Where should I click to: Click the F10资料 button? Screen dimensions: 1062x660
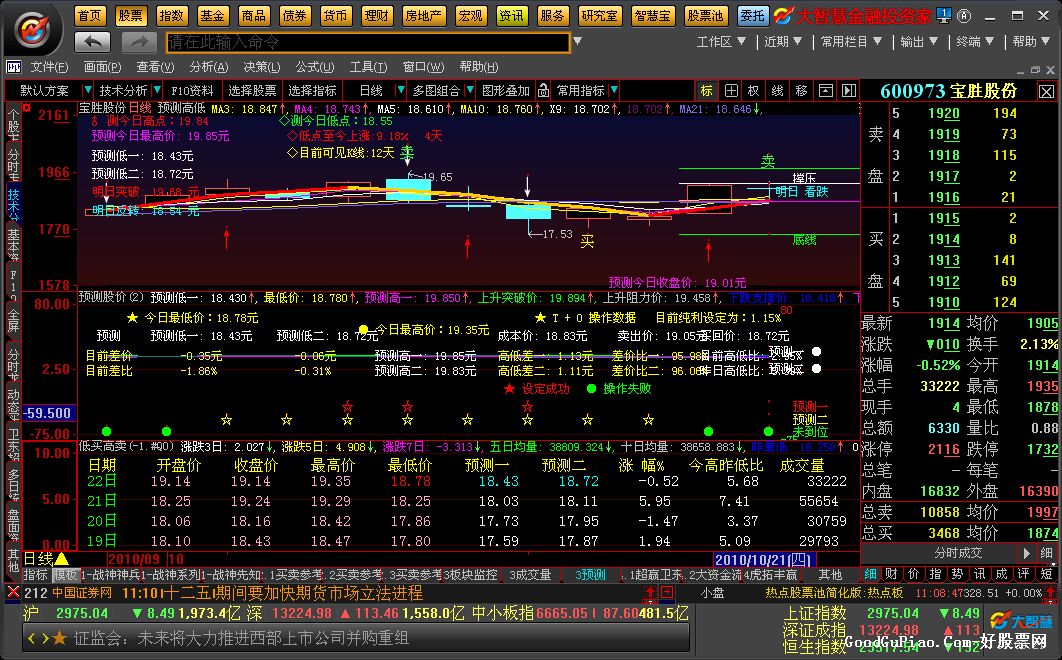click(192, 91)
